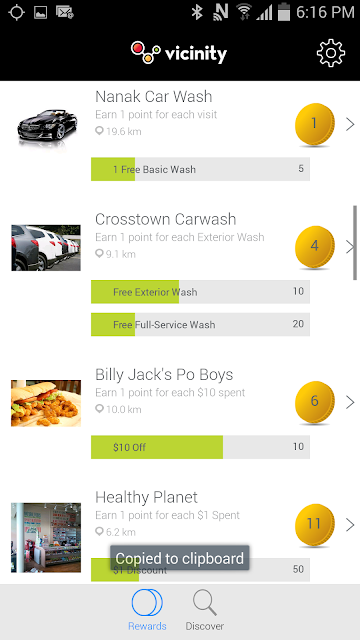Tap the black convertible car thumbnail
The width and height of the screenshot is (360, 640).
tap(47, 127)
